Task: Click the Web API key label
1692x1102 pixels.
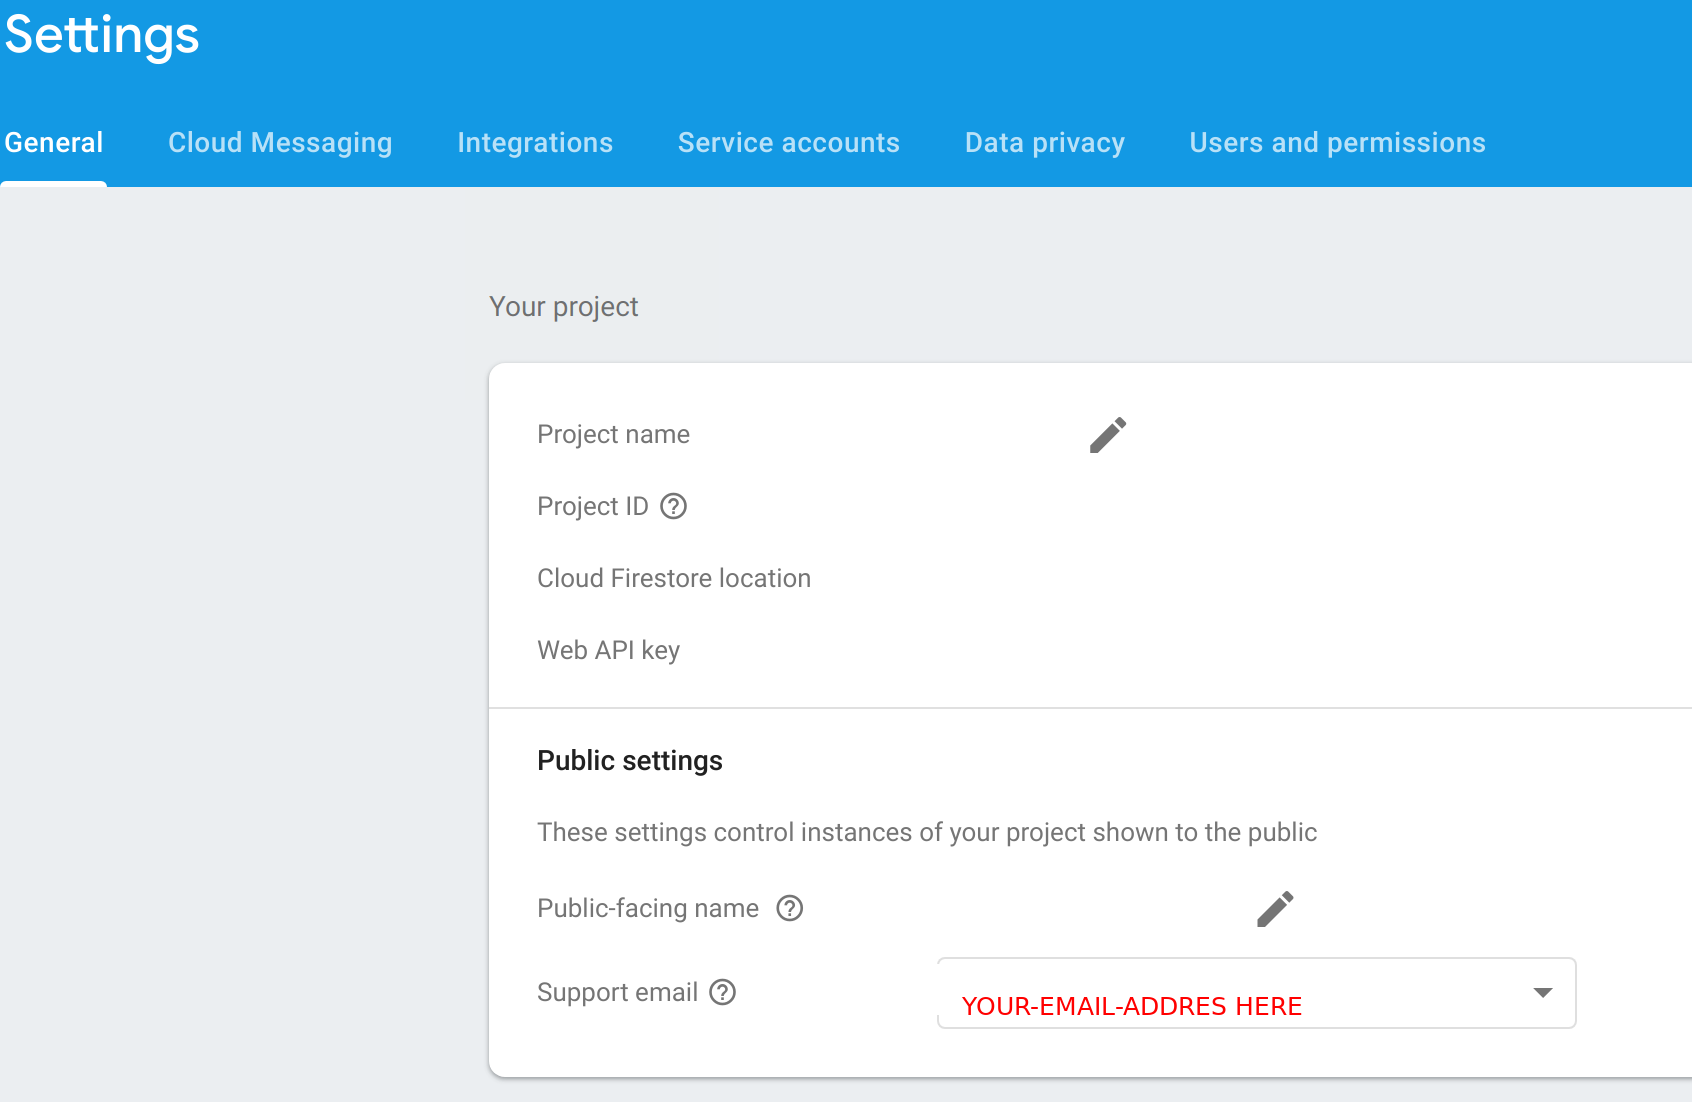Action: coord(608,651)
